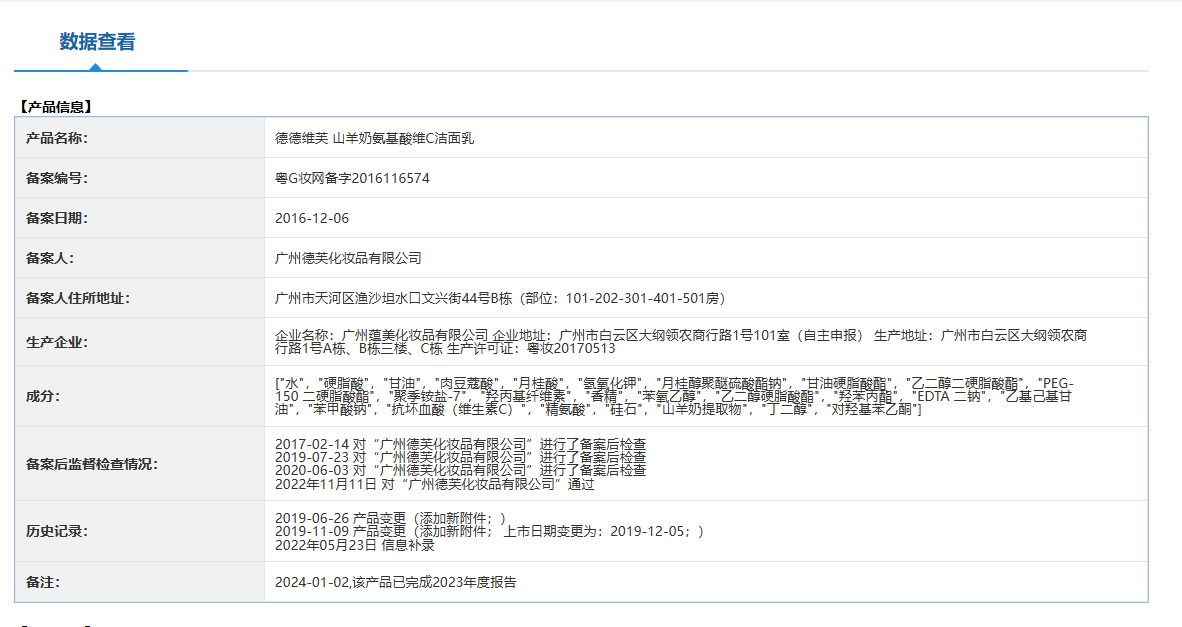
Task: Click the 2022年05月23日 信息补录 entry
Action: coord(355,545)
